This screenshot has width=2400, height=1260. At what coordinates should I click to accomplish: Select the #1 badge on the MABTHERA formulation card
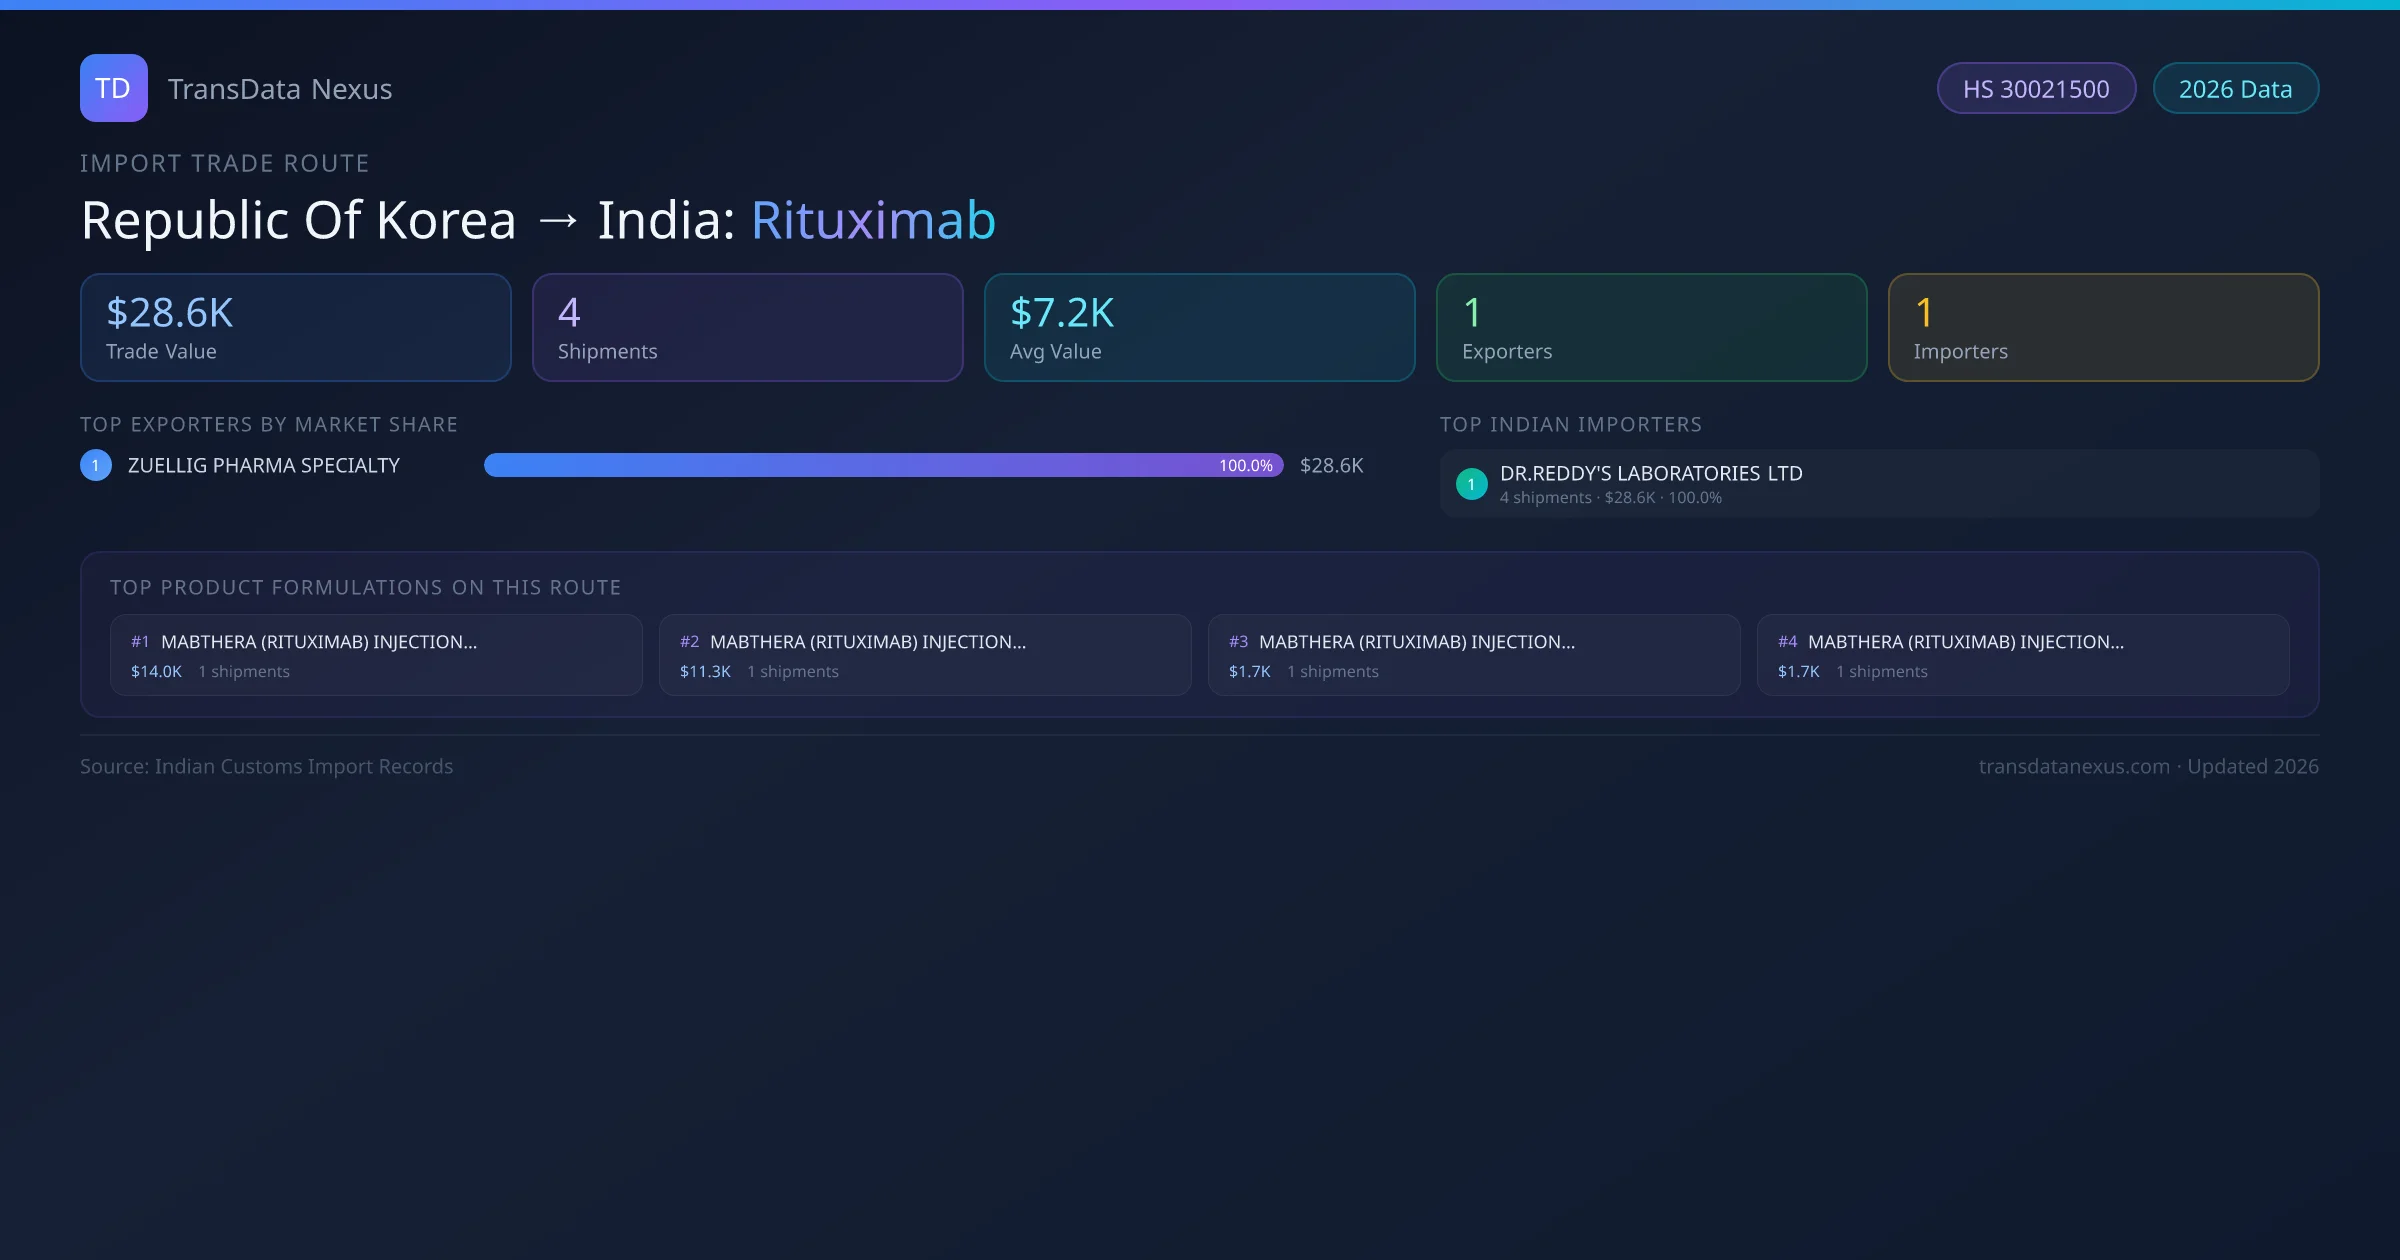pos(140,641)
